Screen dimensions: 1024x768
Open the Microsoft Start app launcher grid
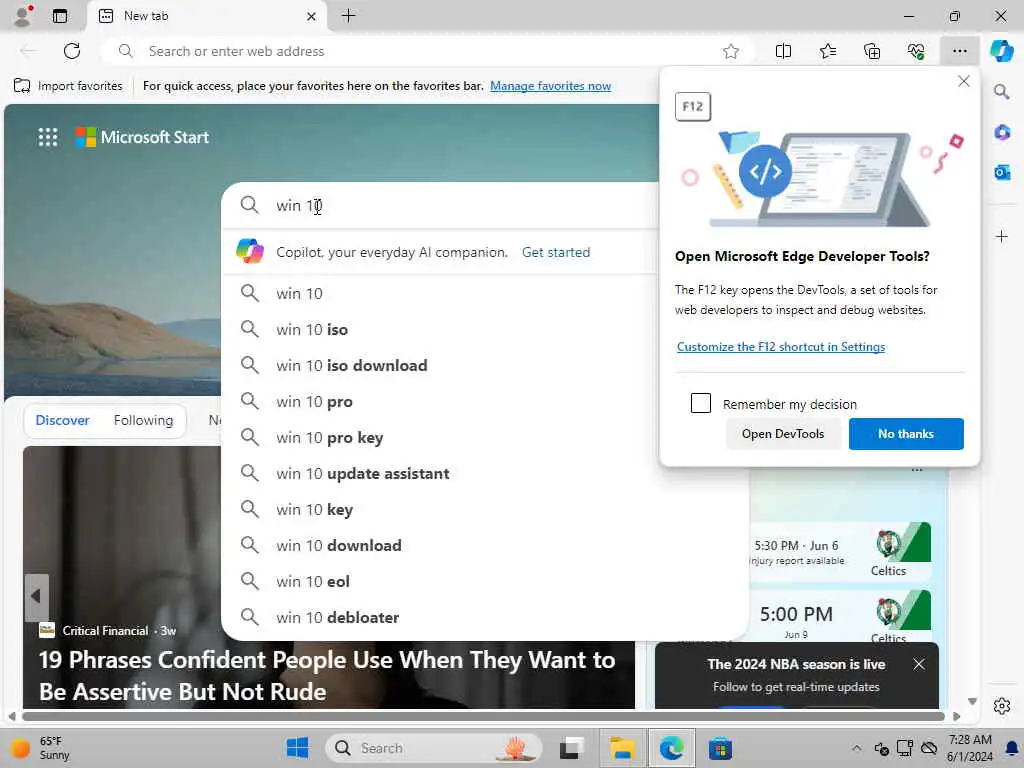[x=48, y=137]
